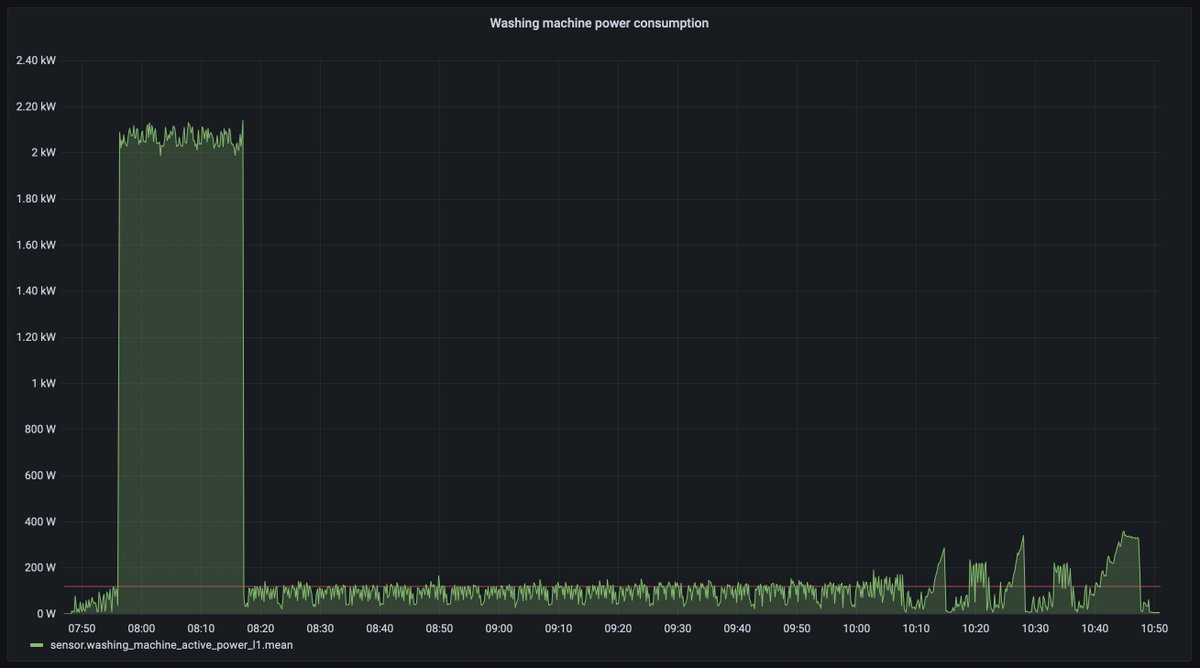Click the 10:00 time axis label
The width and height of the screenshot is (1200, 668).
[856, 628]
